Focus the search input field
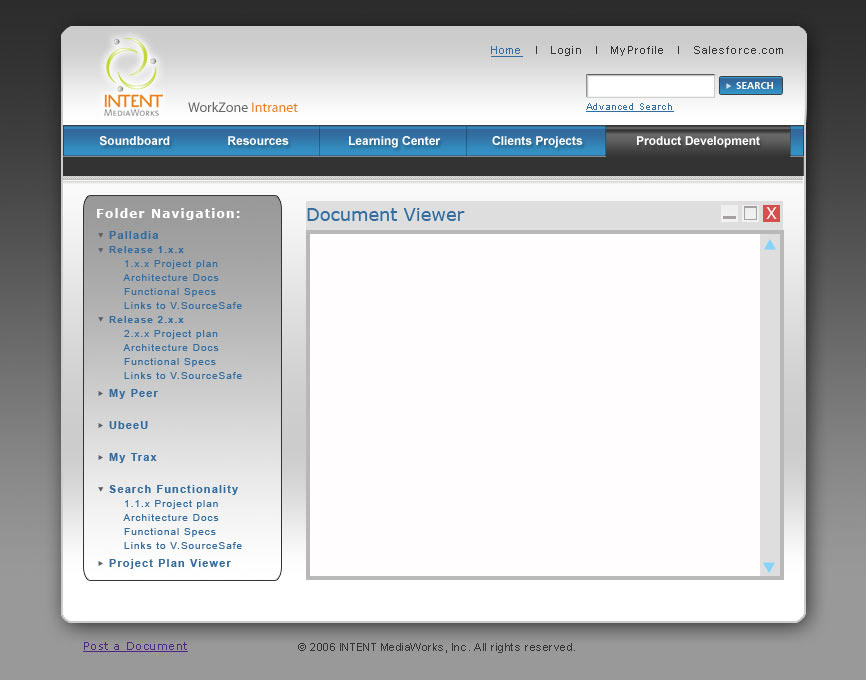The height and width of the screenshot is (680, 866). (650, 86)
